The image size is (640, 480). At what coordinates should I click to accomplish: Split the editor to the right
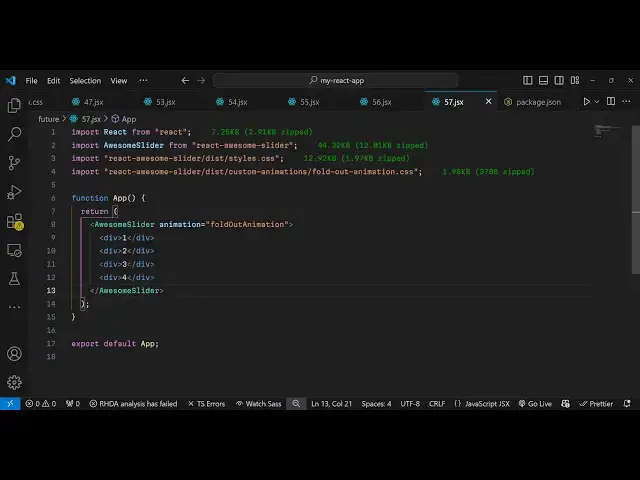(611, 101)
